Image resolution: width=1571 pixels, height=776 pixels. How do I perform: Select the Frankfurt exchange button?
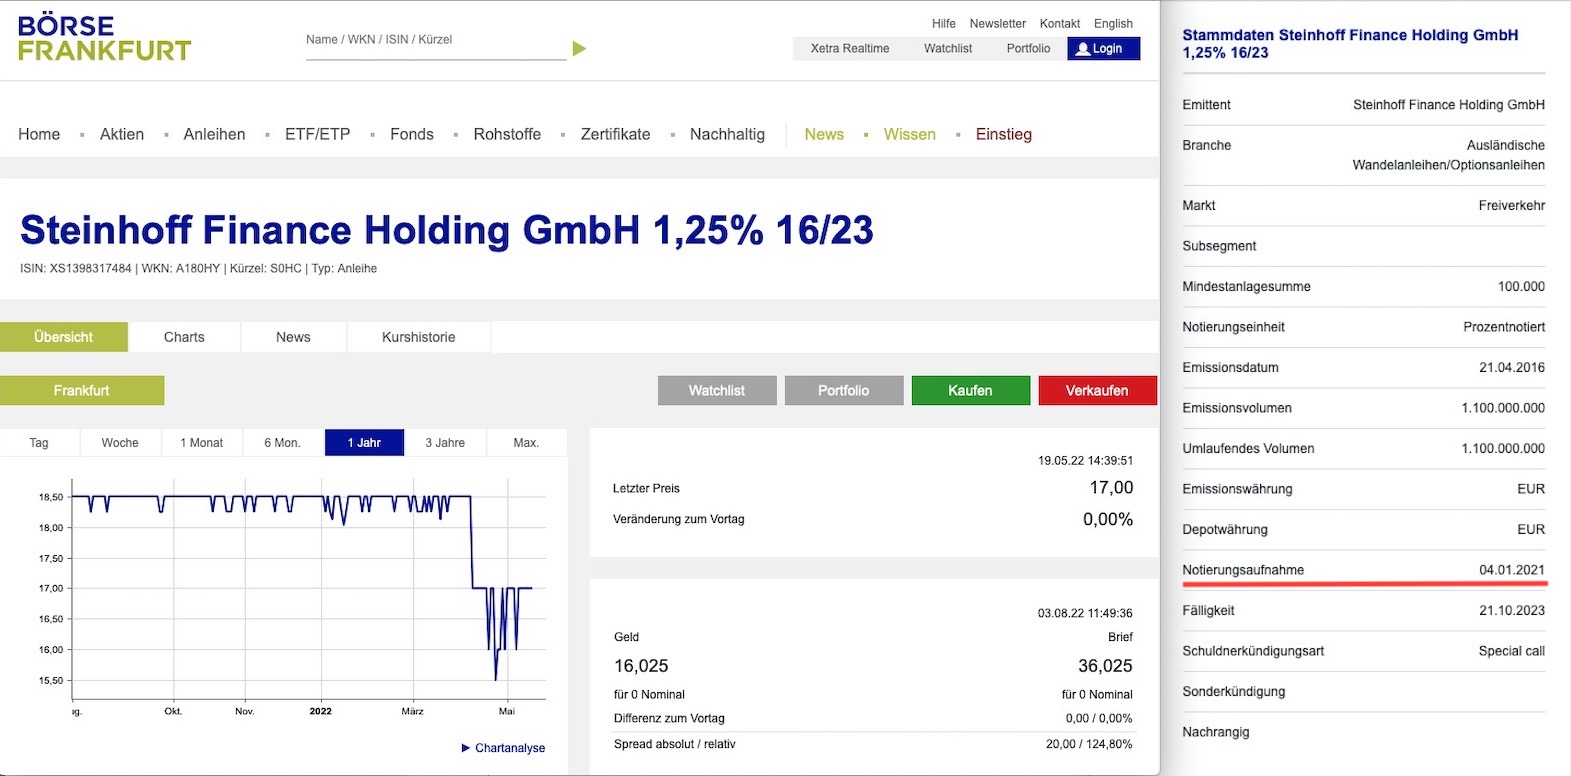tap(82, 390)
